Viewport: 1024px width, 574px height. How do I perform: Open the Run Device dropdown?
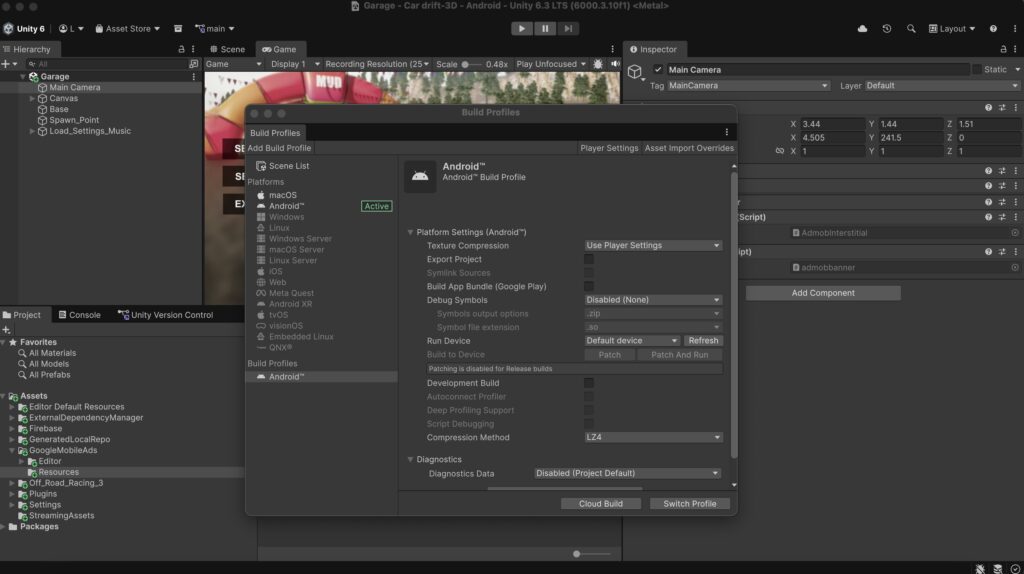(x=632, y=341)
